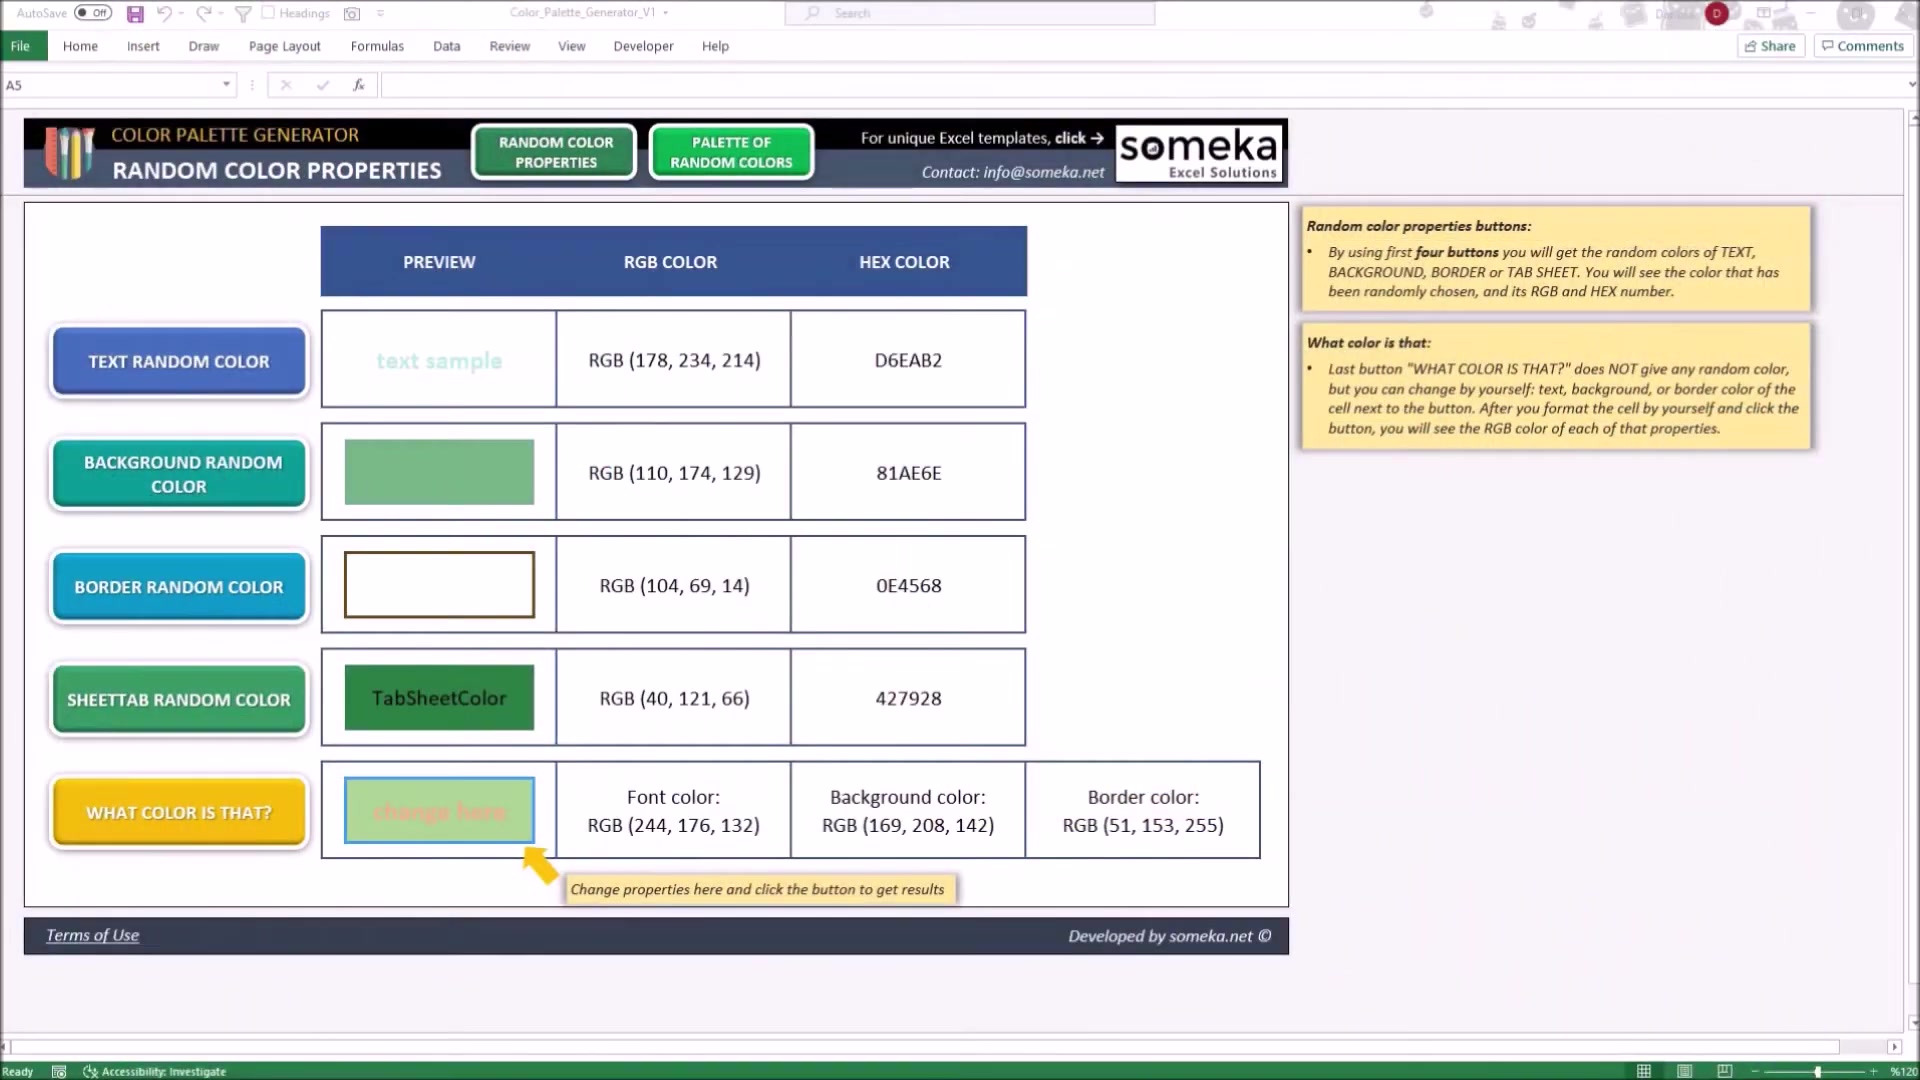Open the Terms of Use link
The height and width of the screenshot is (1080, 1920).
[92, 935]
